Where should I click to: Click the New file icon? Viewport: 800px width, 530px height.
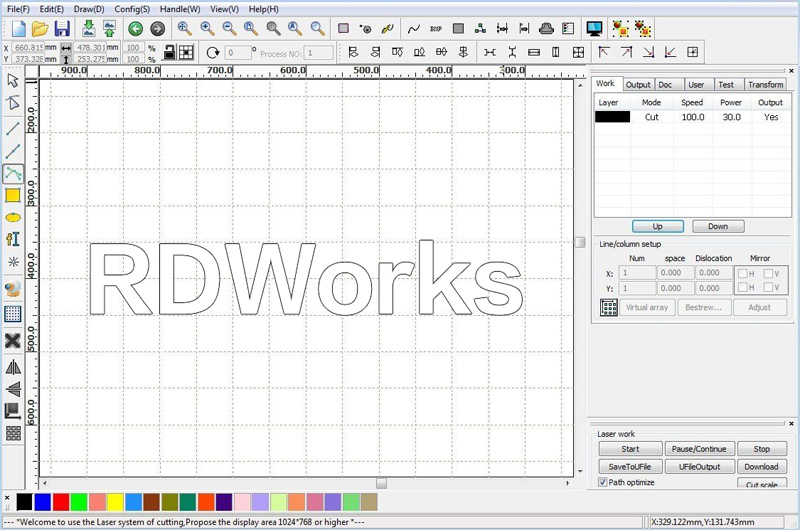(x=18, y=29)
